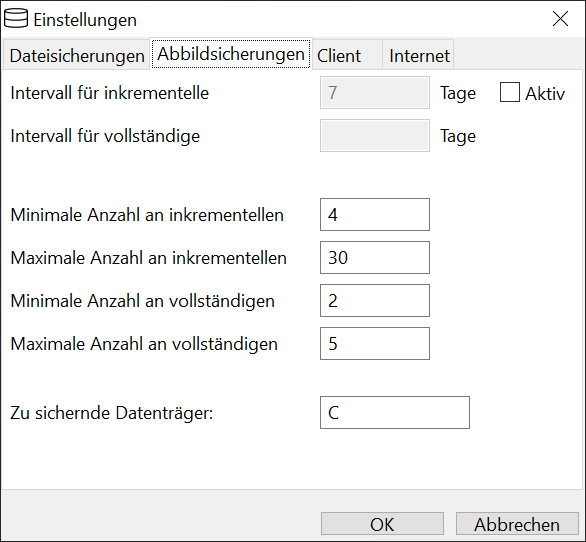Edit the Zu sichernde Datenträger field
Viewport: 586px width, 542px height.
click(395, 413)
